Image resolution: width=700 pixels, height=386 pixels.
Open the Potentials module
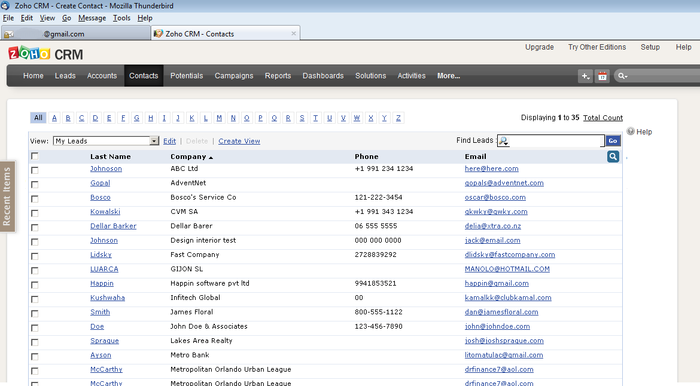pyautogui.click(x=187, y=76)
